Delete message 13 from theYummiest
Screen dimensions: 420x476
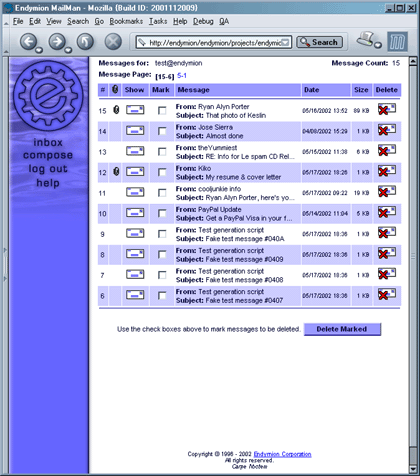(x=387, y=150)
